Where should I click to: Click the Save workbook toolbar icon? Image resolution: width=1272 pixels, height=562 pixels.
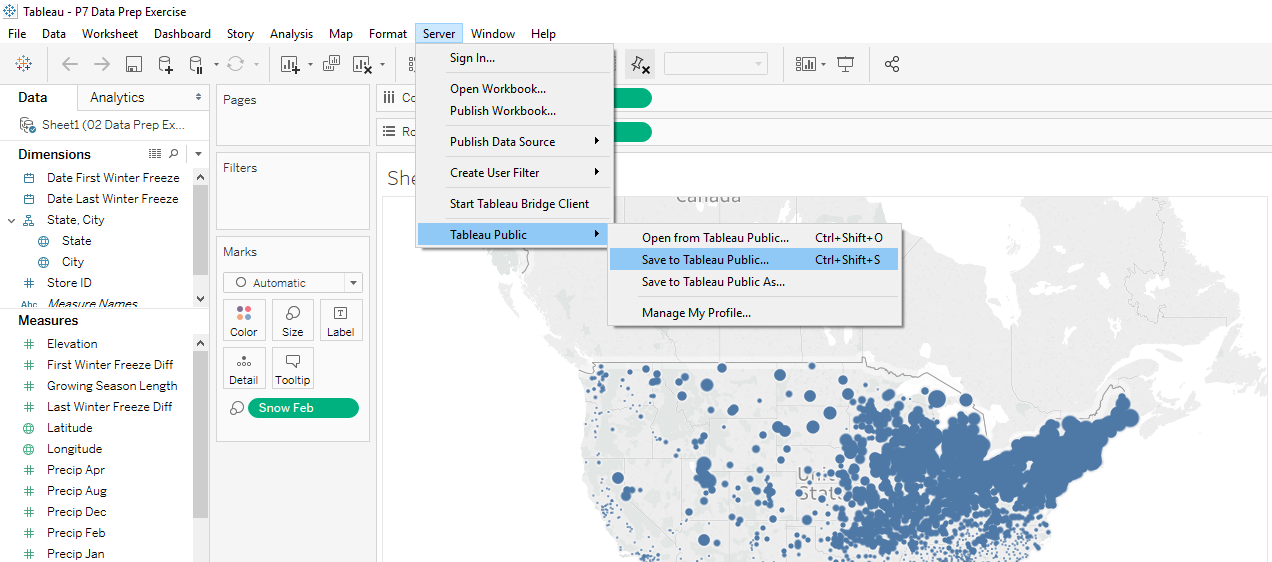tap(133, 64)
